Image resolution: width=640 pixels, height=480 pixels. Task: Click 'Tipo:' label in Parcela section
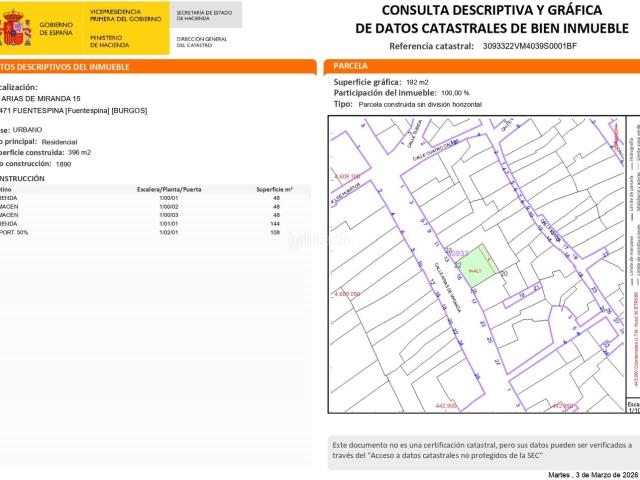coord(343,104)
